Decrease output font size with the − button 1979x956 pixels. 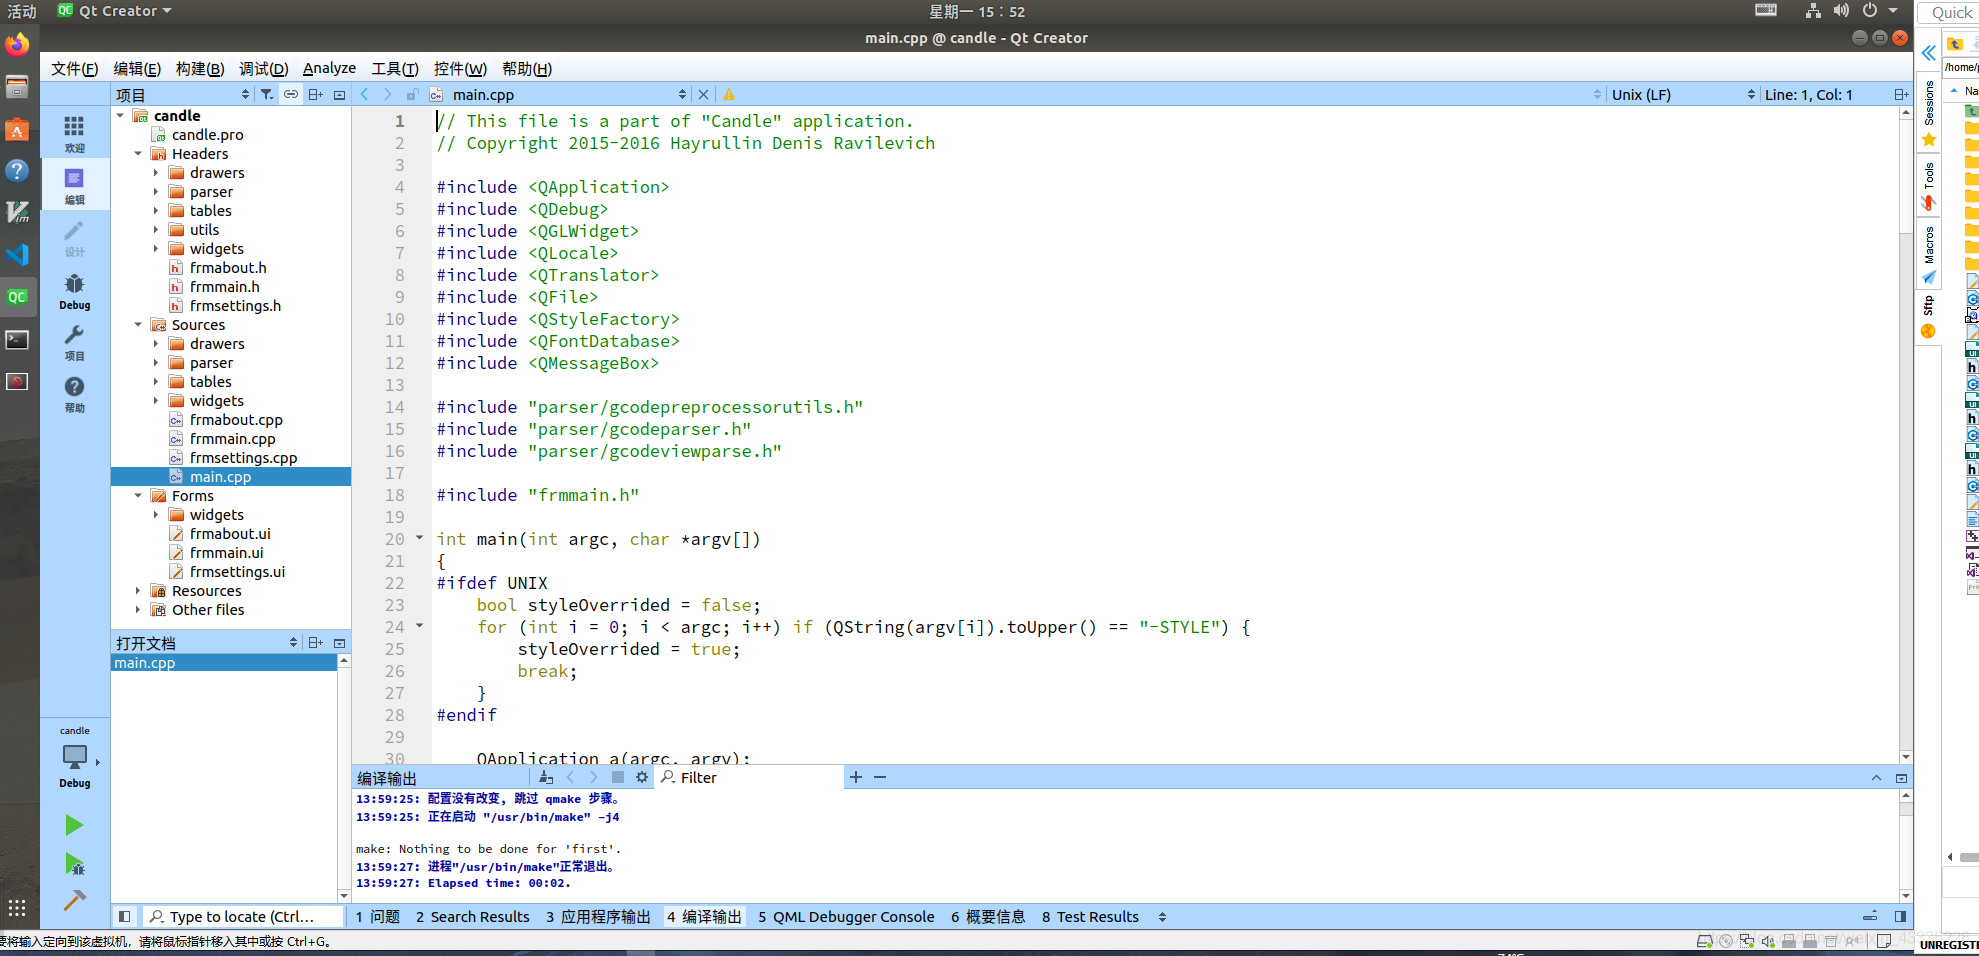pyautogui.click(x=879, y=777)
